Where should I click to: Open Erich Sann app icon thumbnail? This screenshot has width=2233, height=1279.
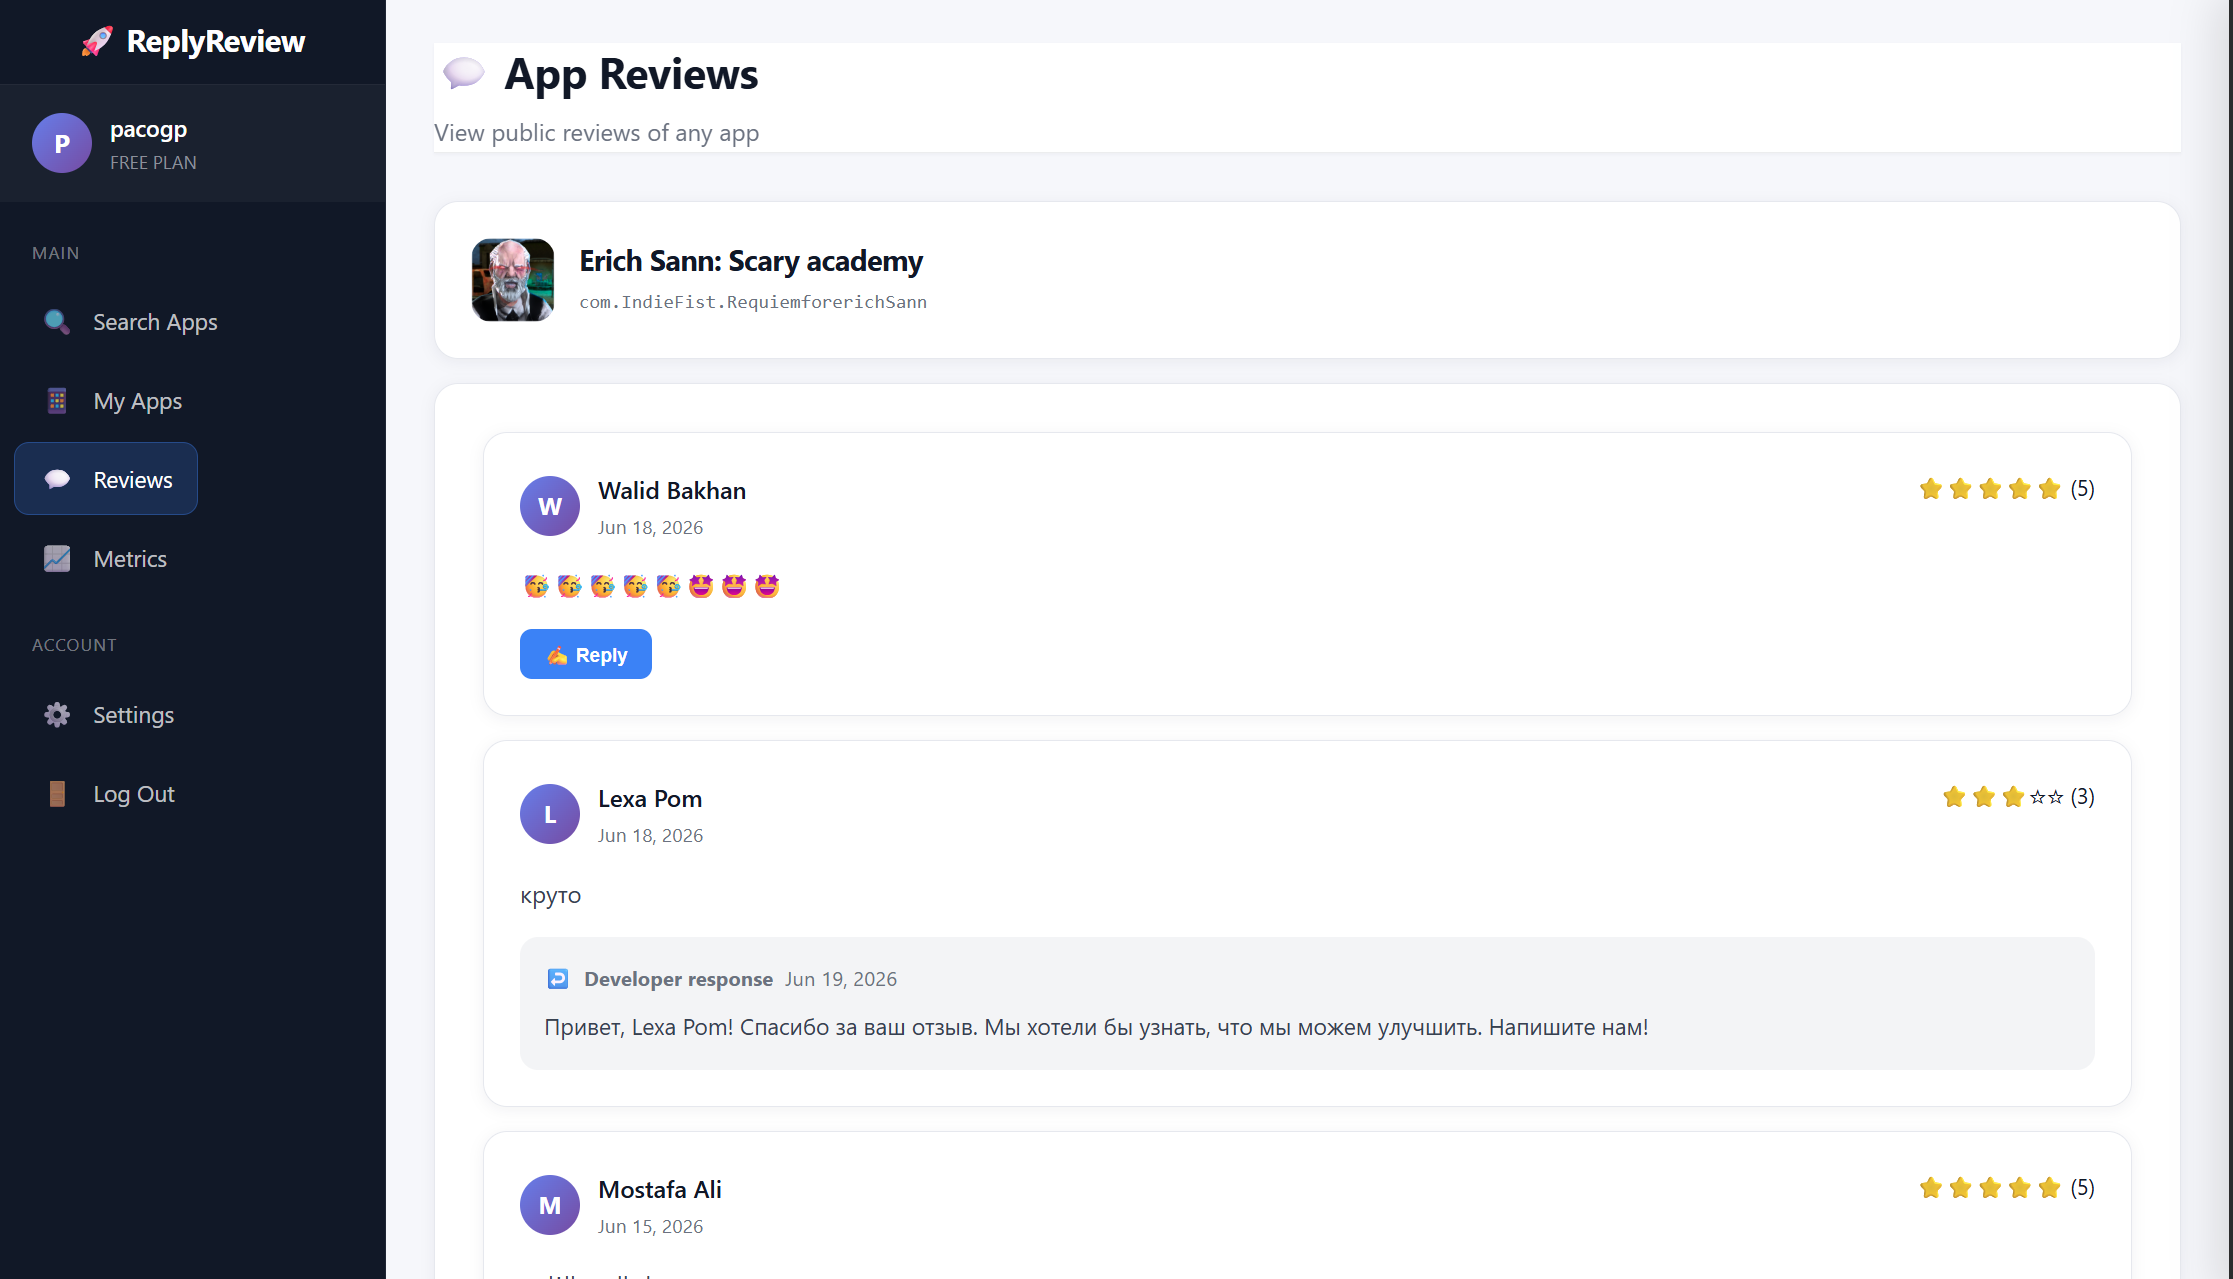(x=513, y=280)
